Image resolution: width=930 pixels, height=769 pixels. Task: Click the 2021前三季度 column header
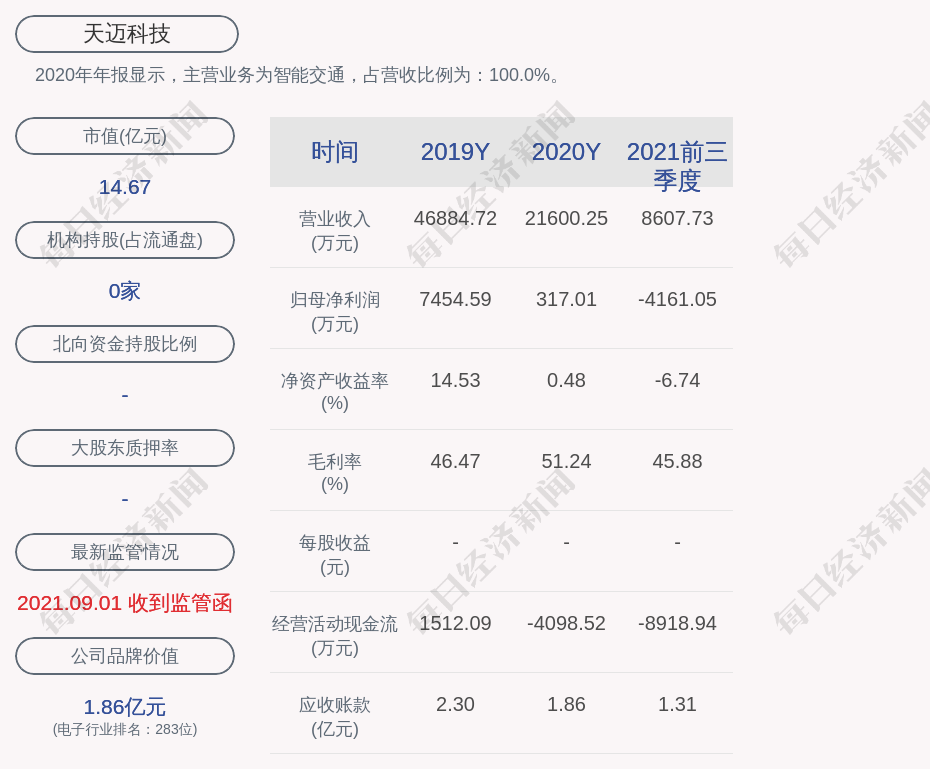click(x=677, y=165)
